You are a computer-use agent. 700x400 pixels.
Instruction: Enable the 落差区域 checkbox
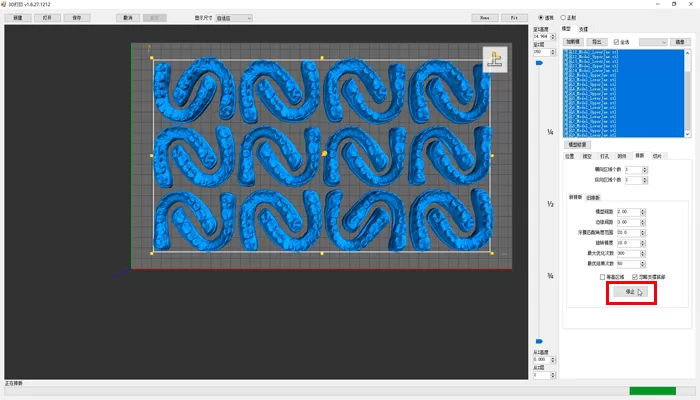tap(602, 276)
